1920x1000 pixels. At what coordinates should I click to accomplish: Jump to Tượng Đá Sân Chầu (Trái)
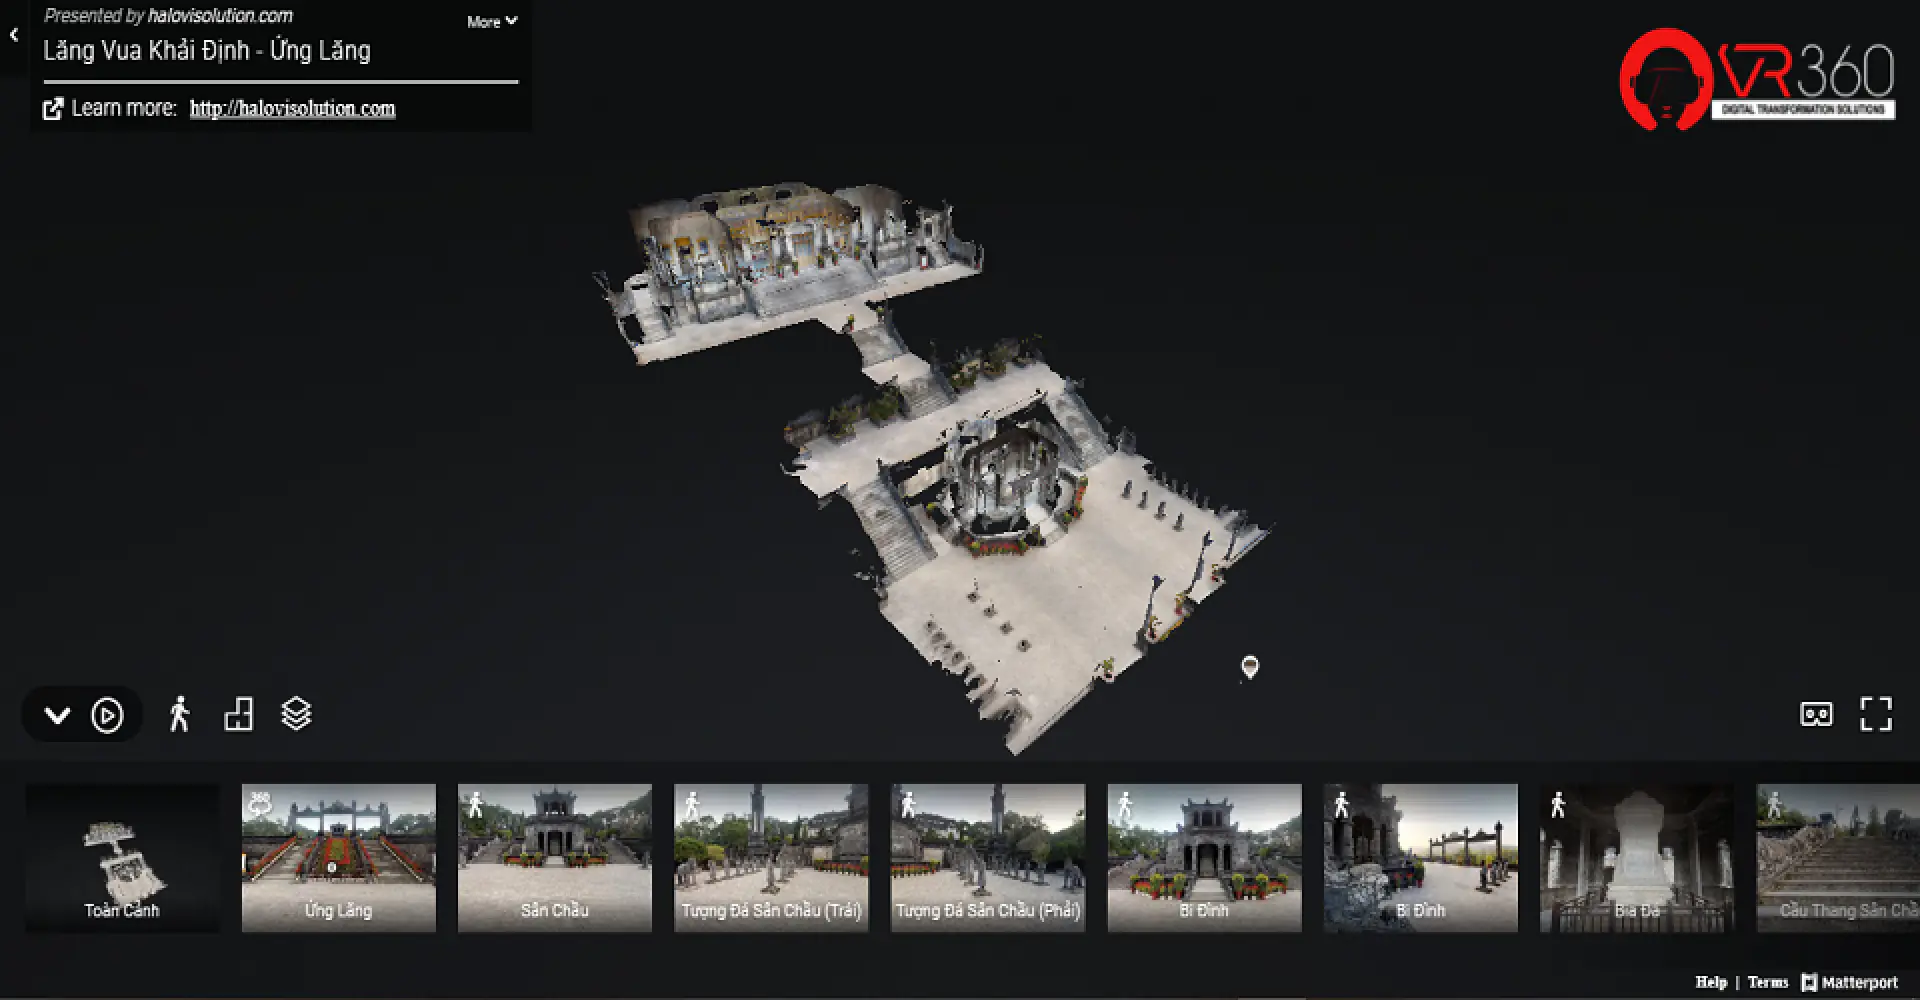[771, 858]
